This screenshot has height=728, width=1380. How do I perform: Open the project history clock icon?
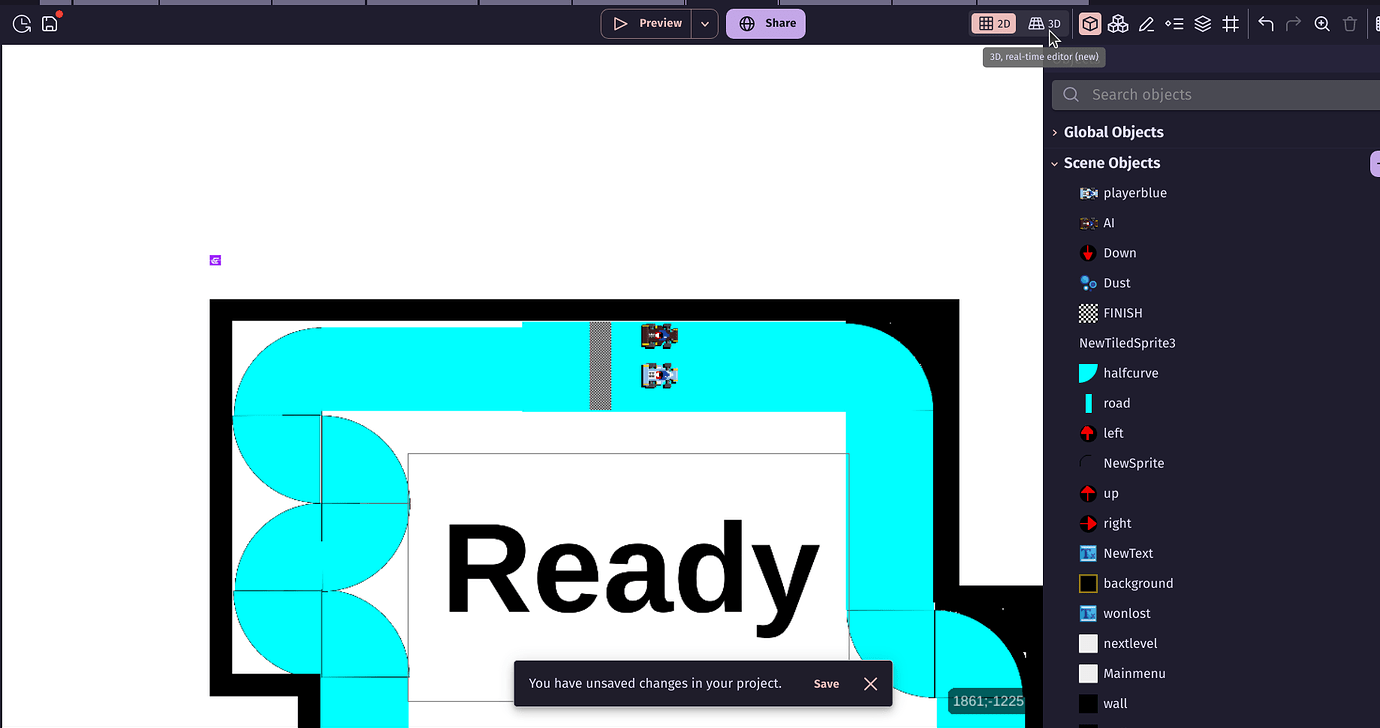click(x=22, y=23)
